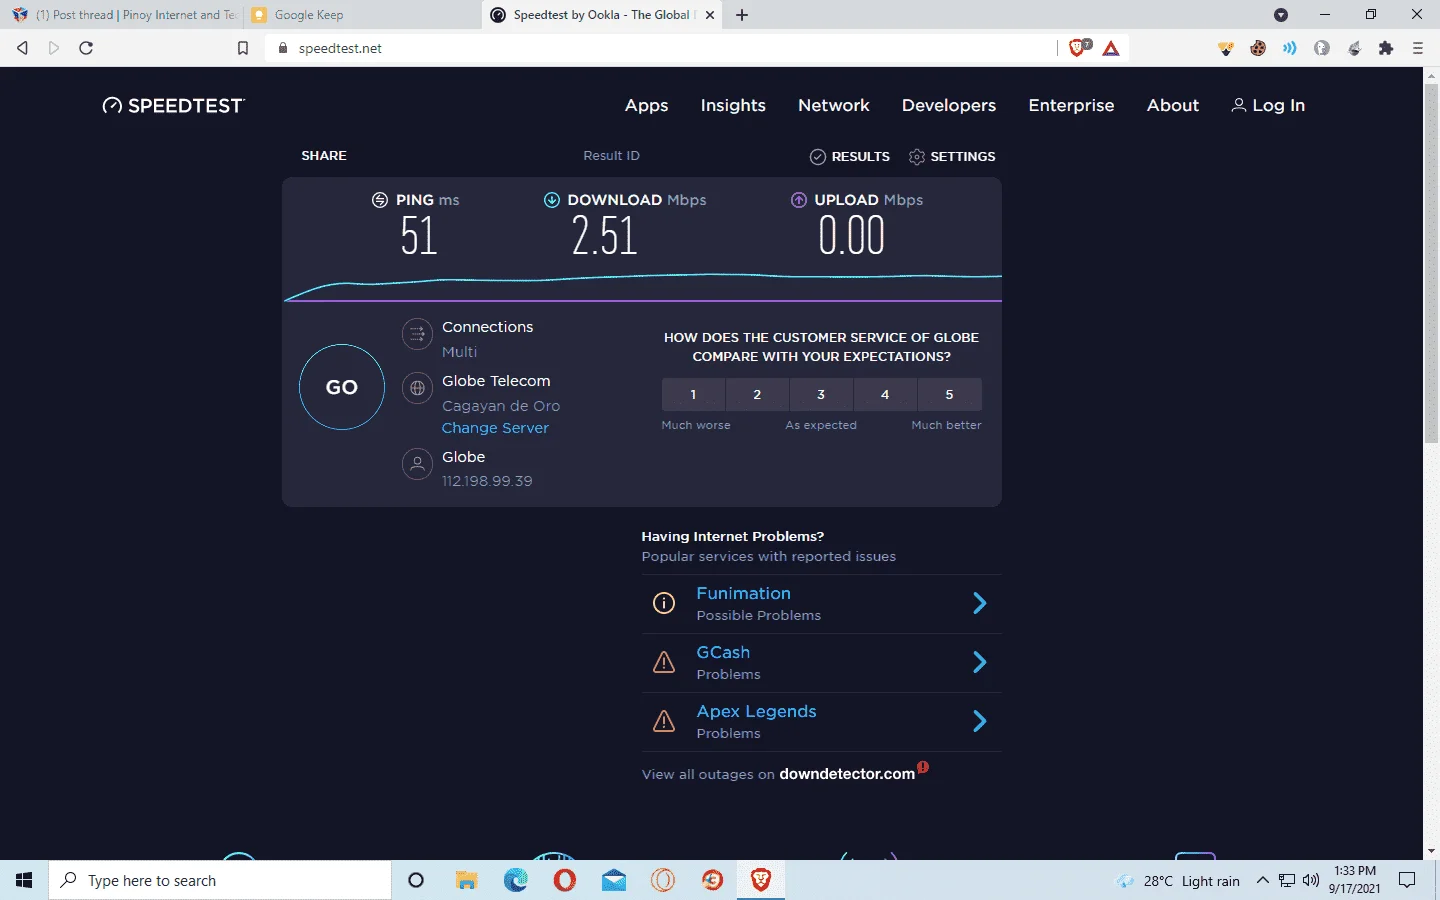The image size is (1440, 900).
Task: Expand the GCash problems chevron
Action: [980, 662]
